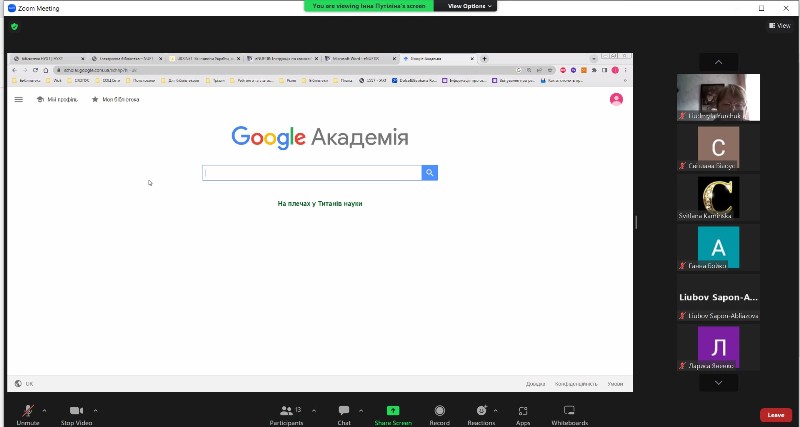Click the View layout button

click(x=780, y=26)
